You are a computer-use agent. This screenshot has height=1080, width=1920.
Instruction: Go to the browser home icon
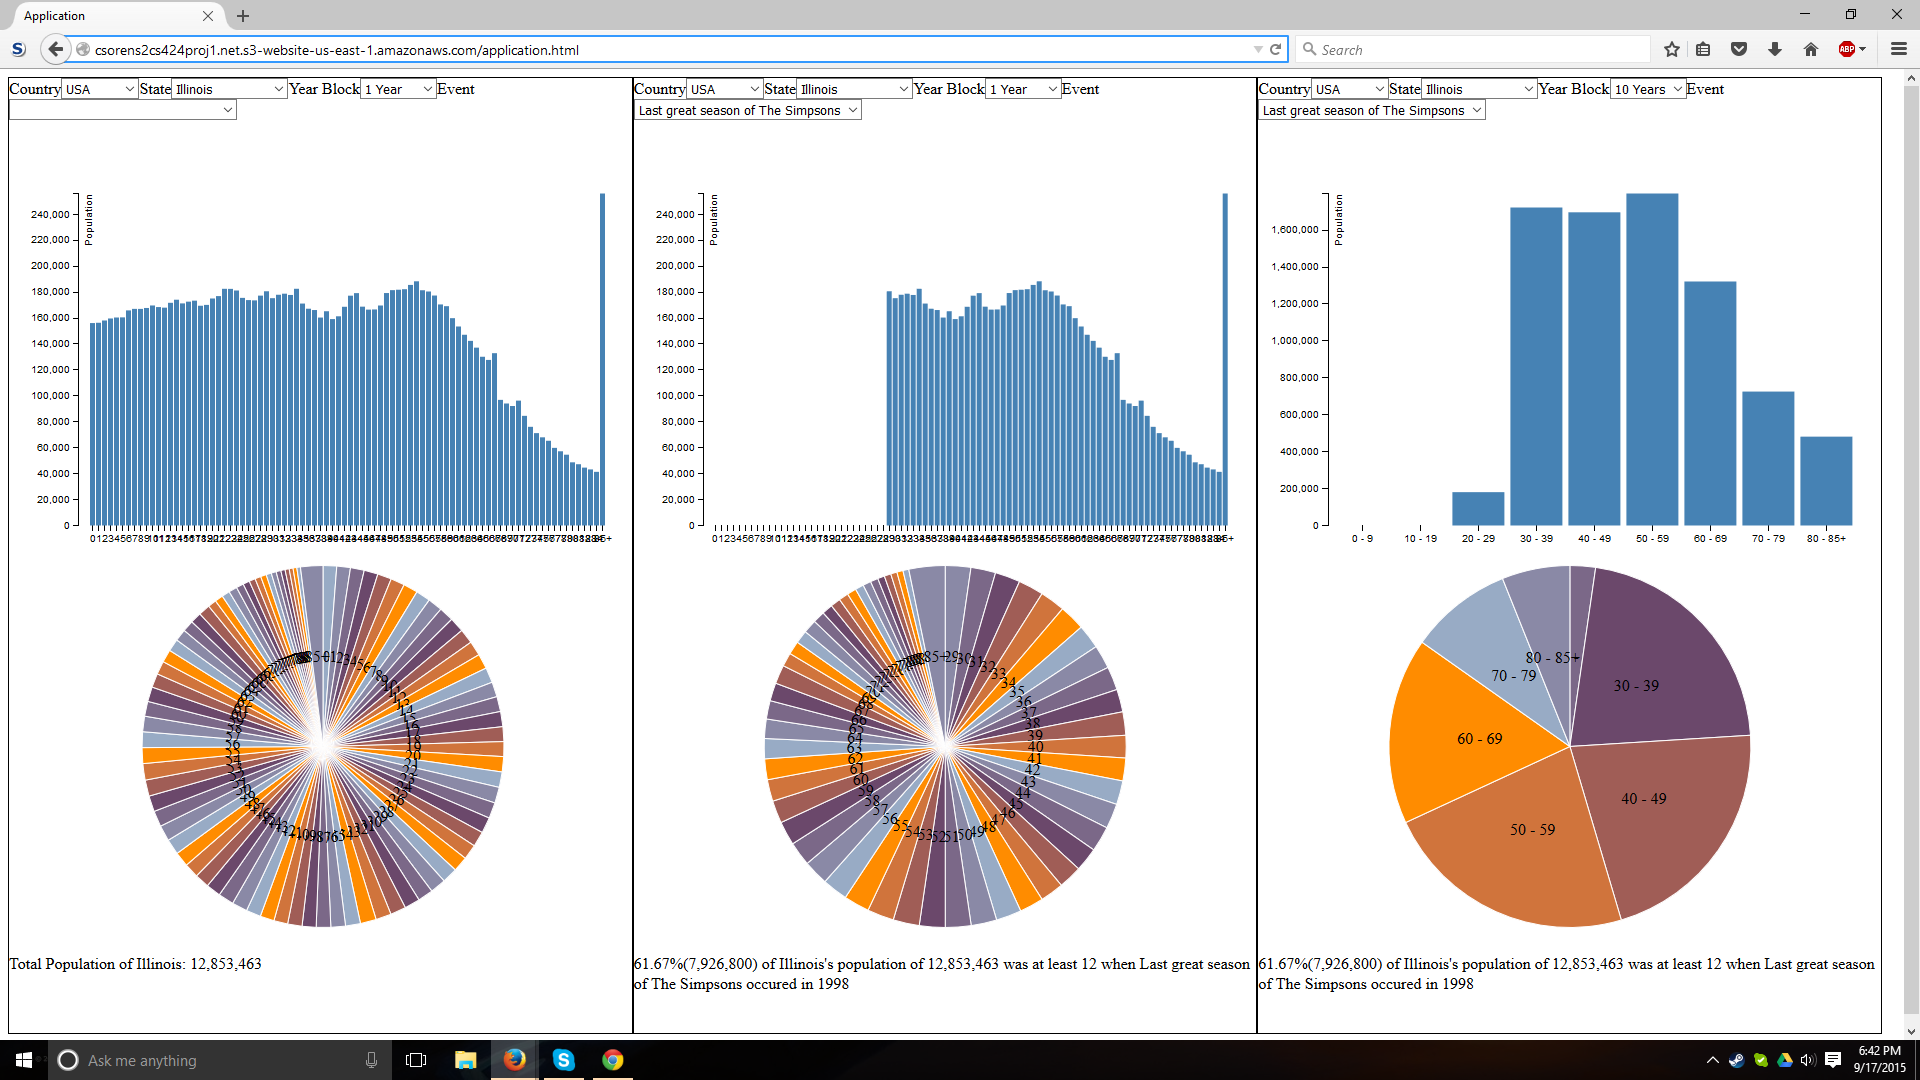pyautogui.click(x=1810, y=49)
